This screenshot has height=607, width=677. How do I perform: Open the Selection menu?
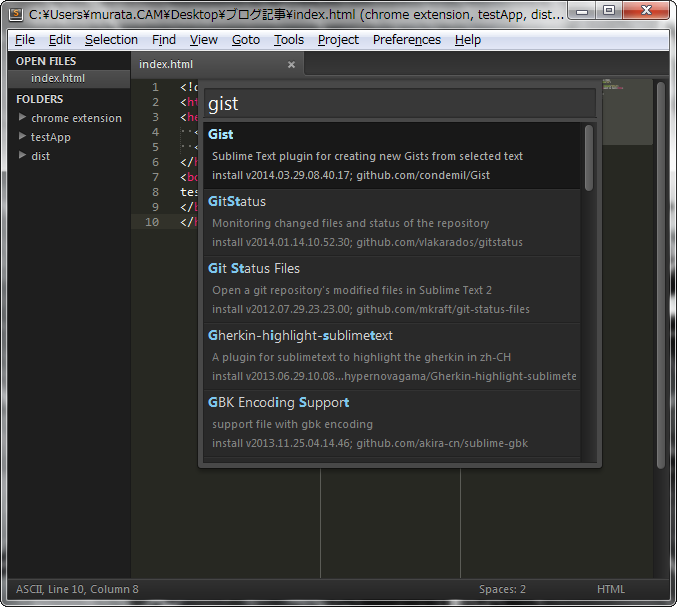111,40
